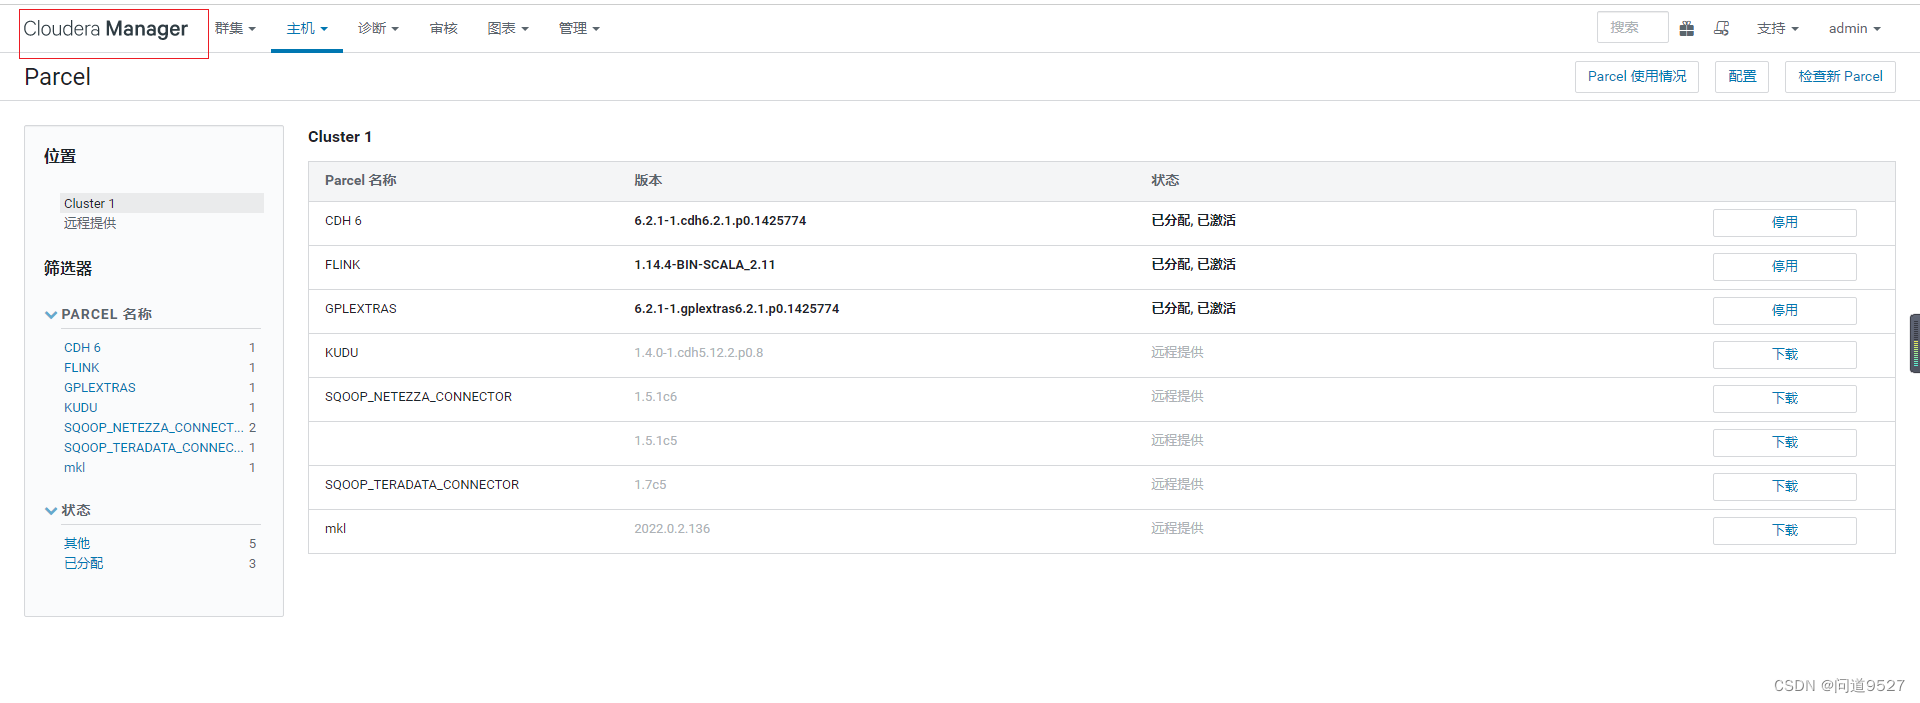Download SQOOP_NETEZZA_CONNECTOR version 1.5.1c6
This screenshot has width=1920, height=703.
[x=1784, y=398]
